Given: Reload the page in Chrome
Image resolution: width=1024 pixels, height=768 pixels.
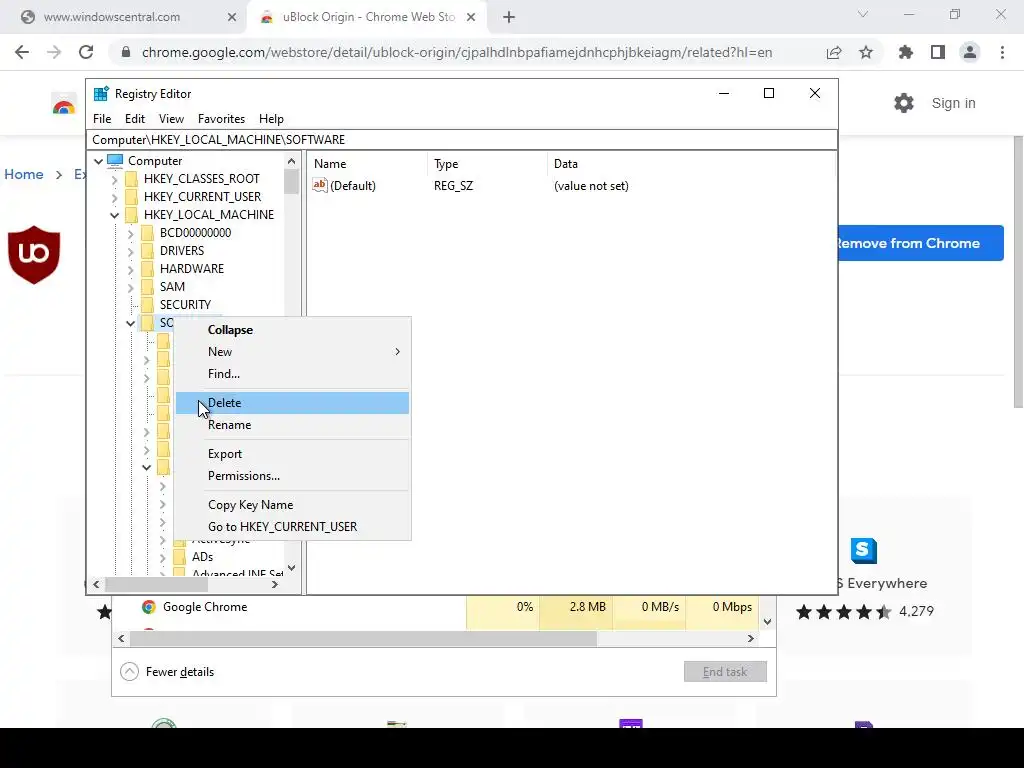Looking at the screenshot, I should coord(86,52).
